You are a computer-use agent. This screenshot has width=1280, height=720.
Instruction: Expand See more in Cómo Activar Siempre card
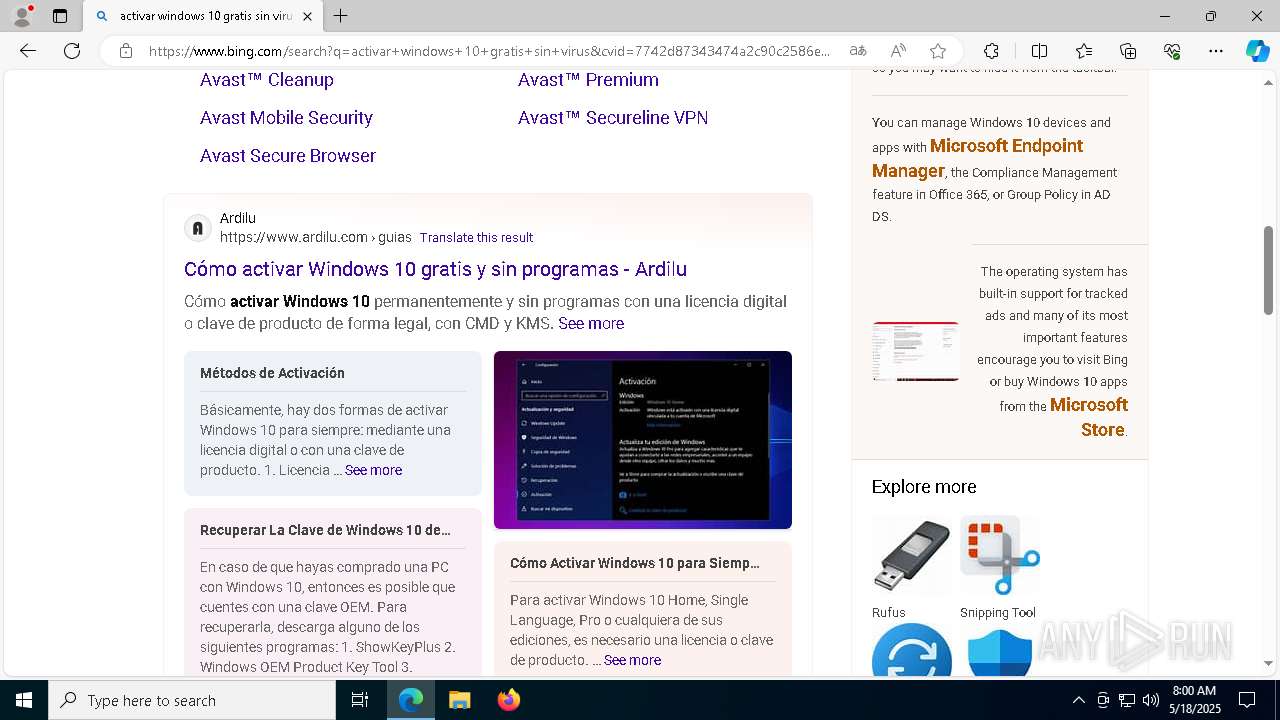[x=632, y=660]
